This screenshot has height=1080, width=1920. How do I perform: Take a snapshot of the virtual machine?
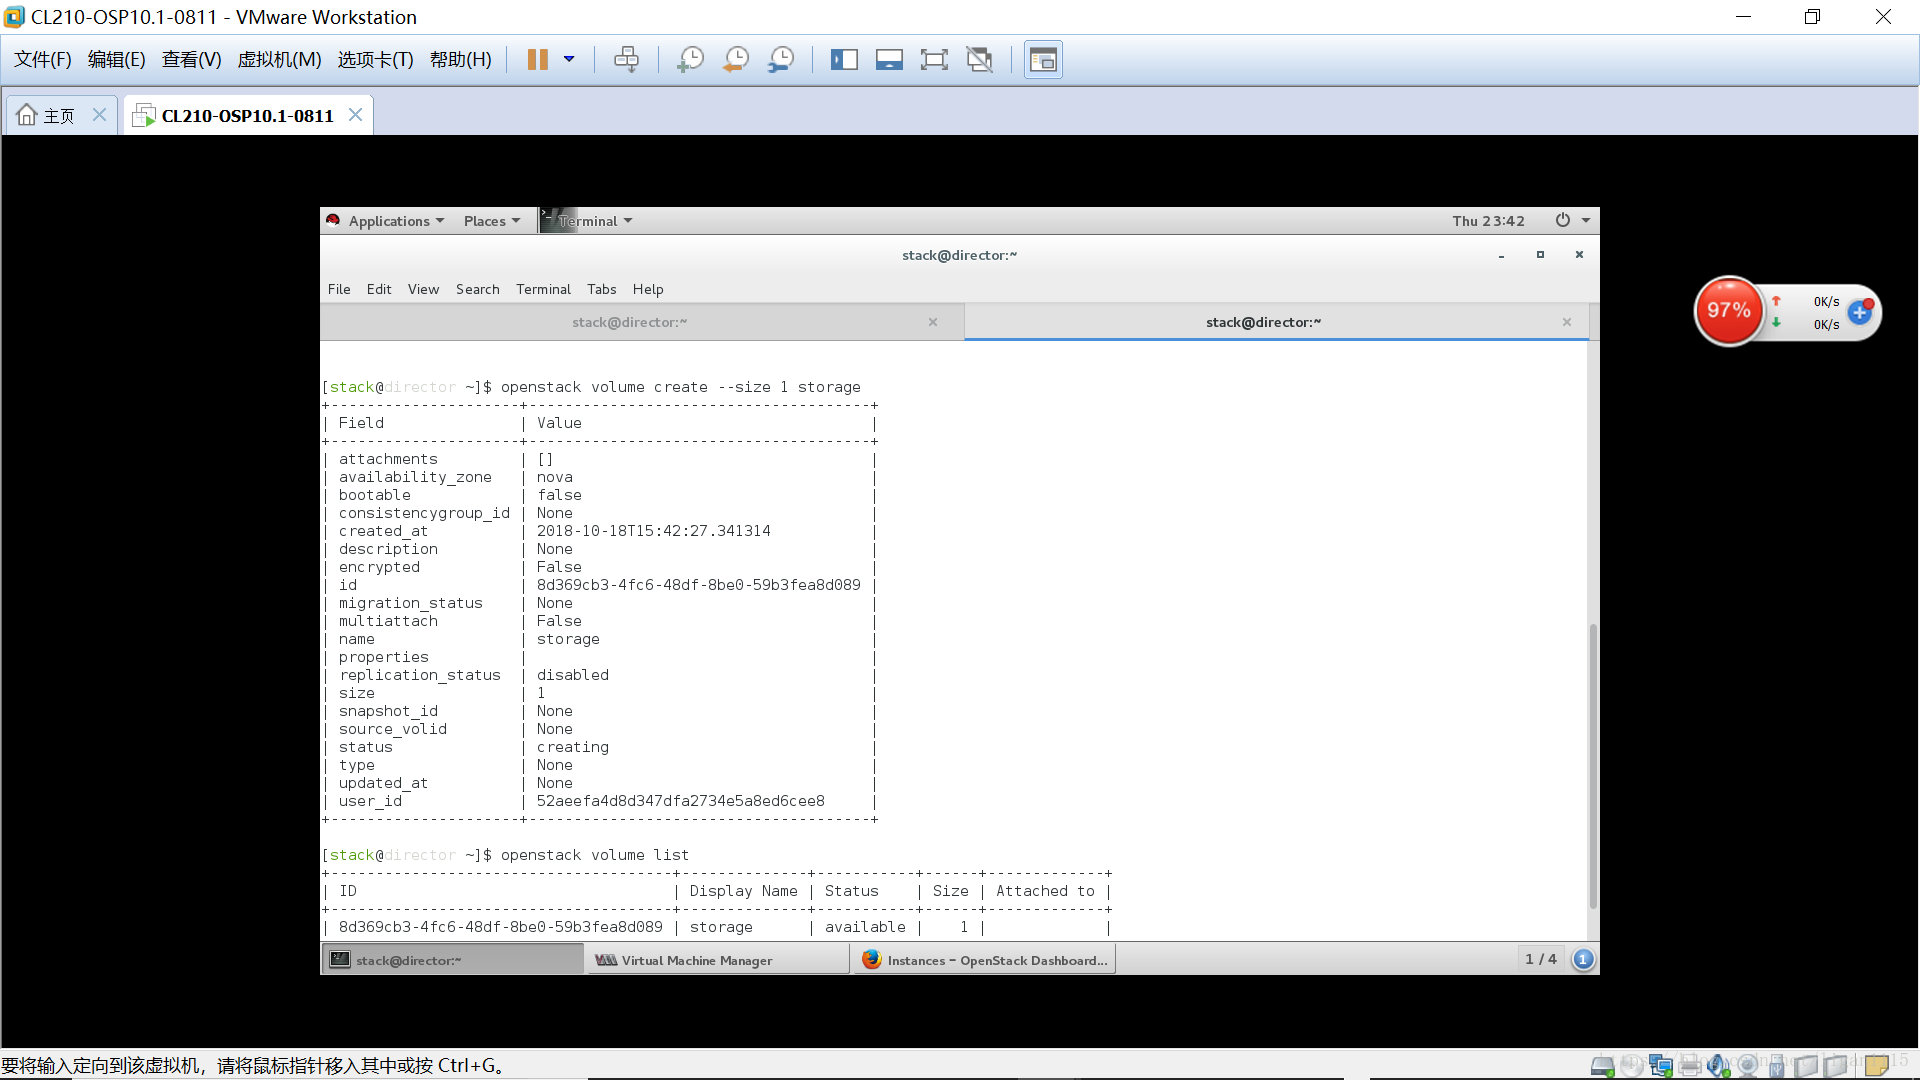690,59
